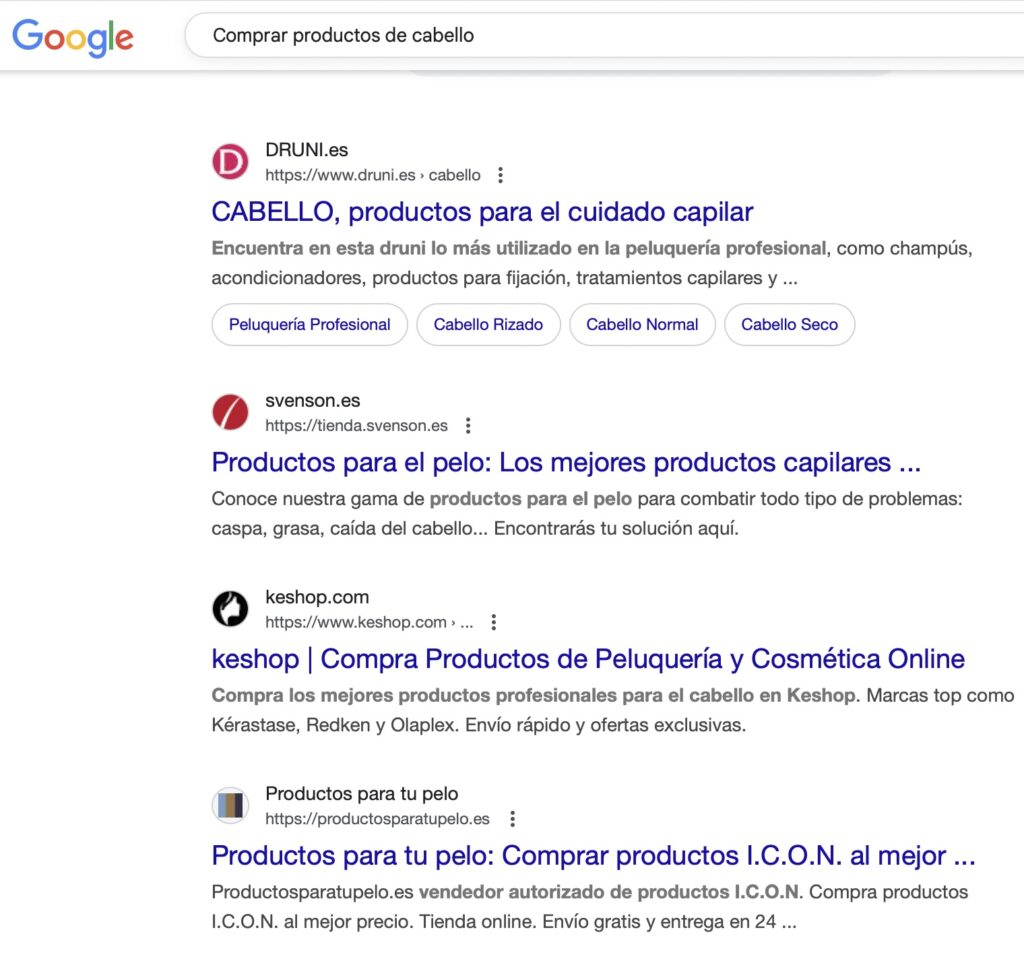Image resolution: width=1024 pixels, height=963 pixels.
Task: Open 'Productos para tu pelo: Comprar productos I.C.O.N.'
Action: (593, 855)
